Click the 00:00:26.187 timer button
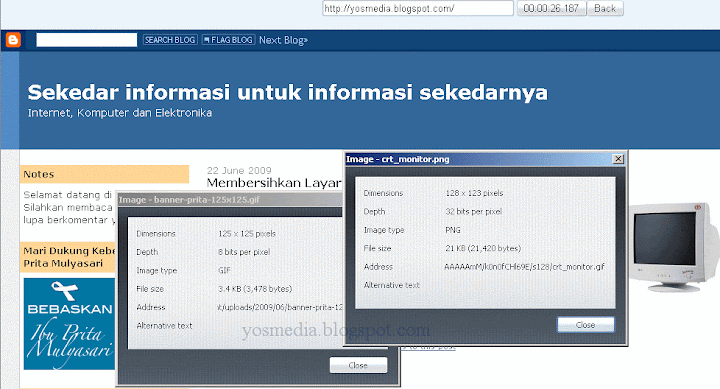The width and height of the screenshot is (720, 389). 551,8
